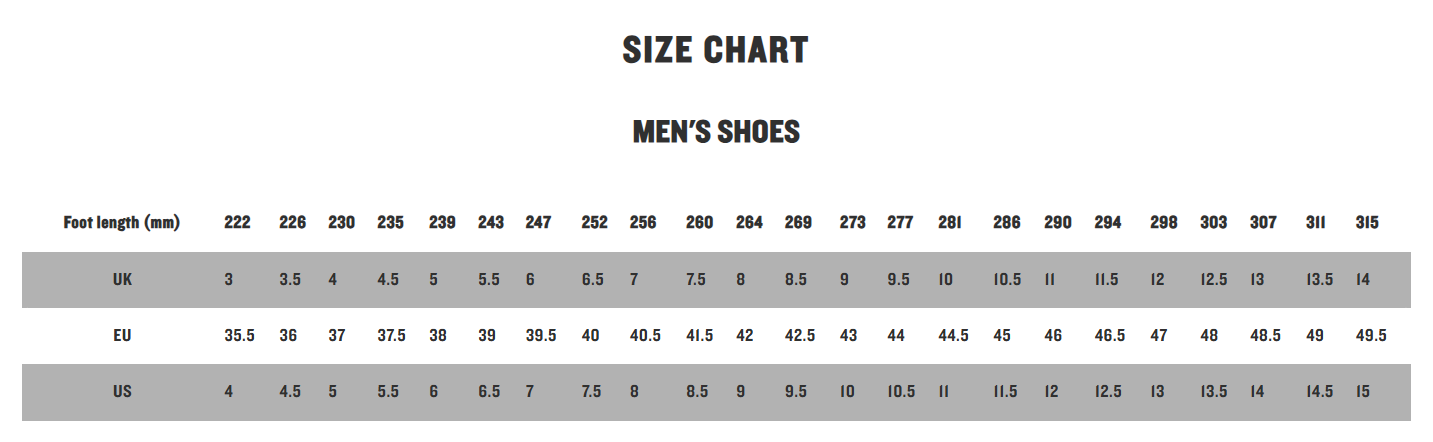Choose UK size 3
Viewport: 1433px width, 442px height.
click(229, 280)
